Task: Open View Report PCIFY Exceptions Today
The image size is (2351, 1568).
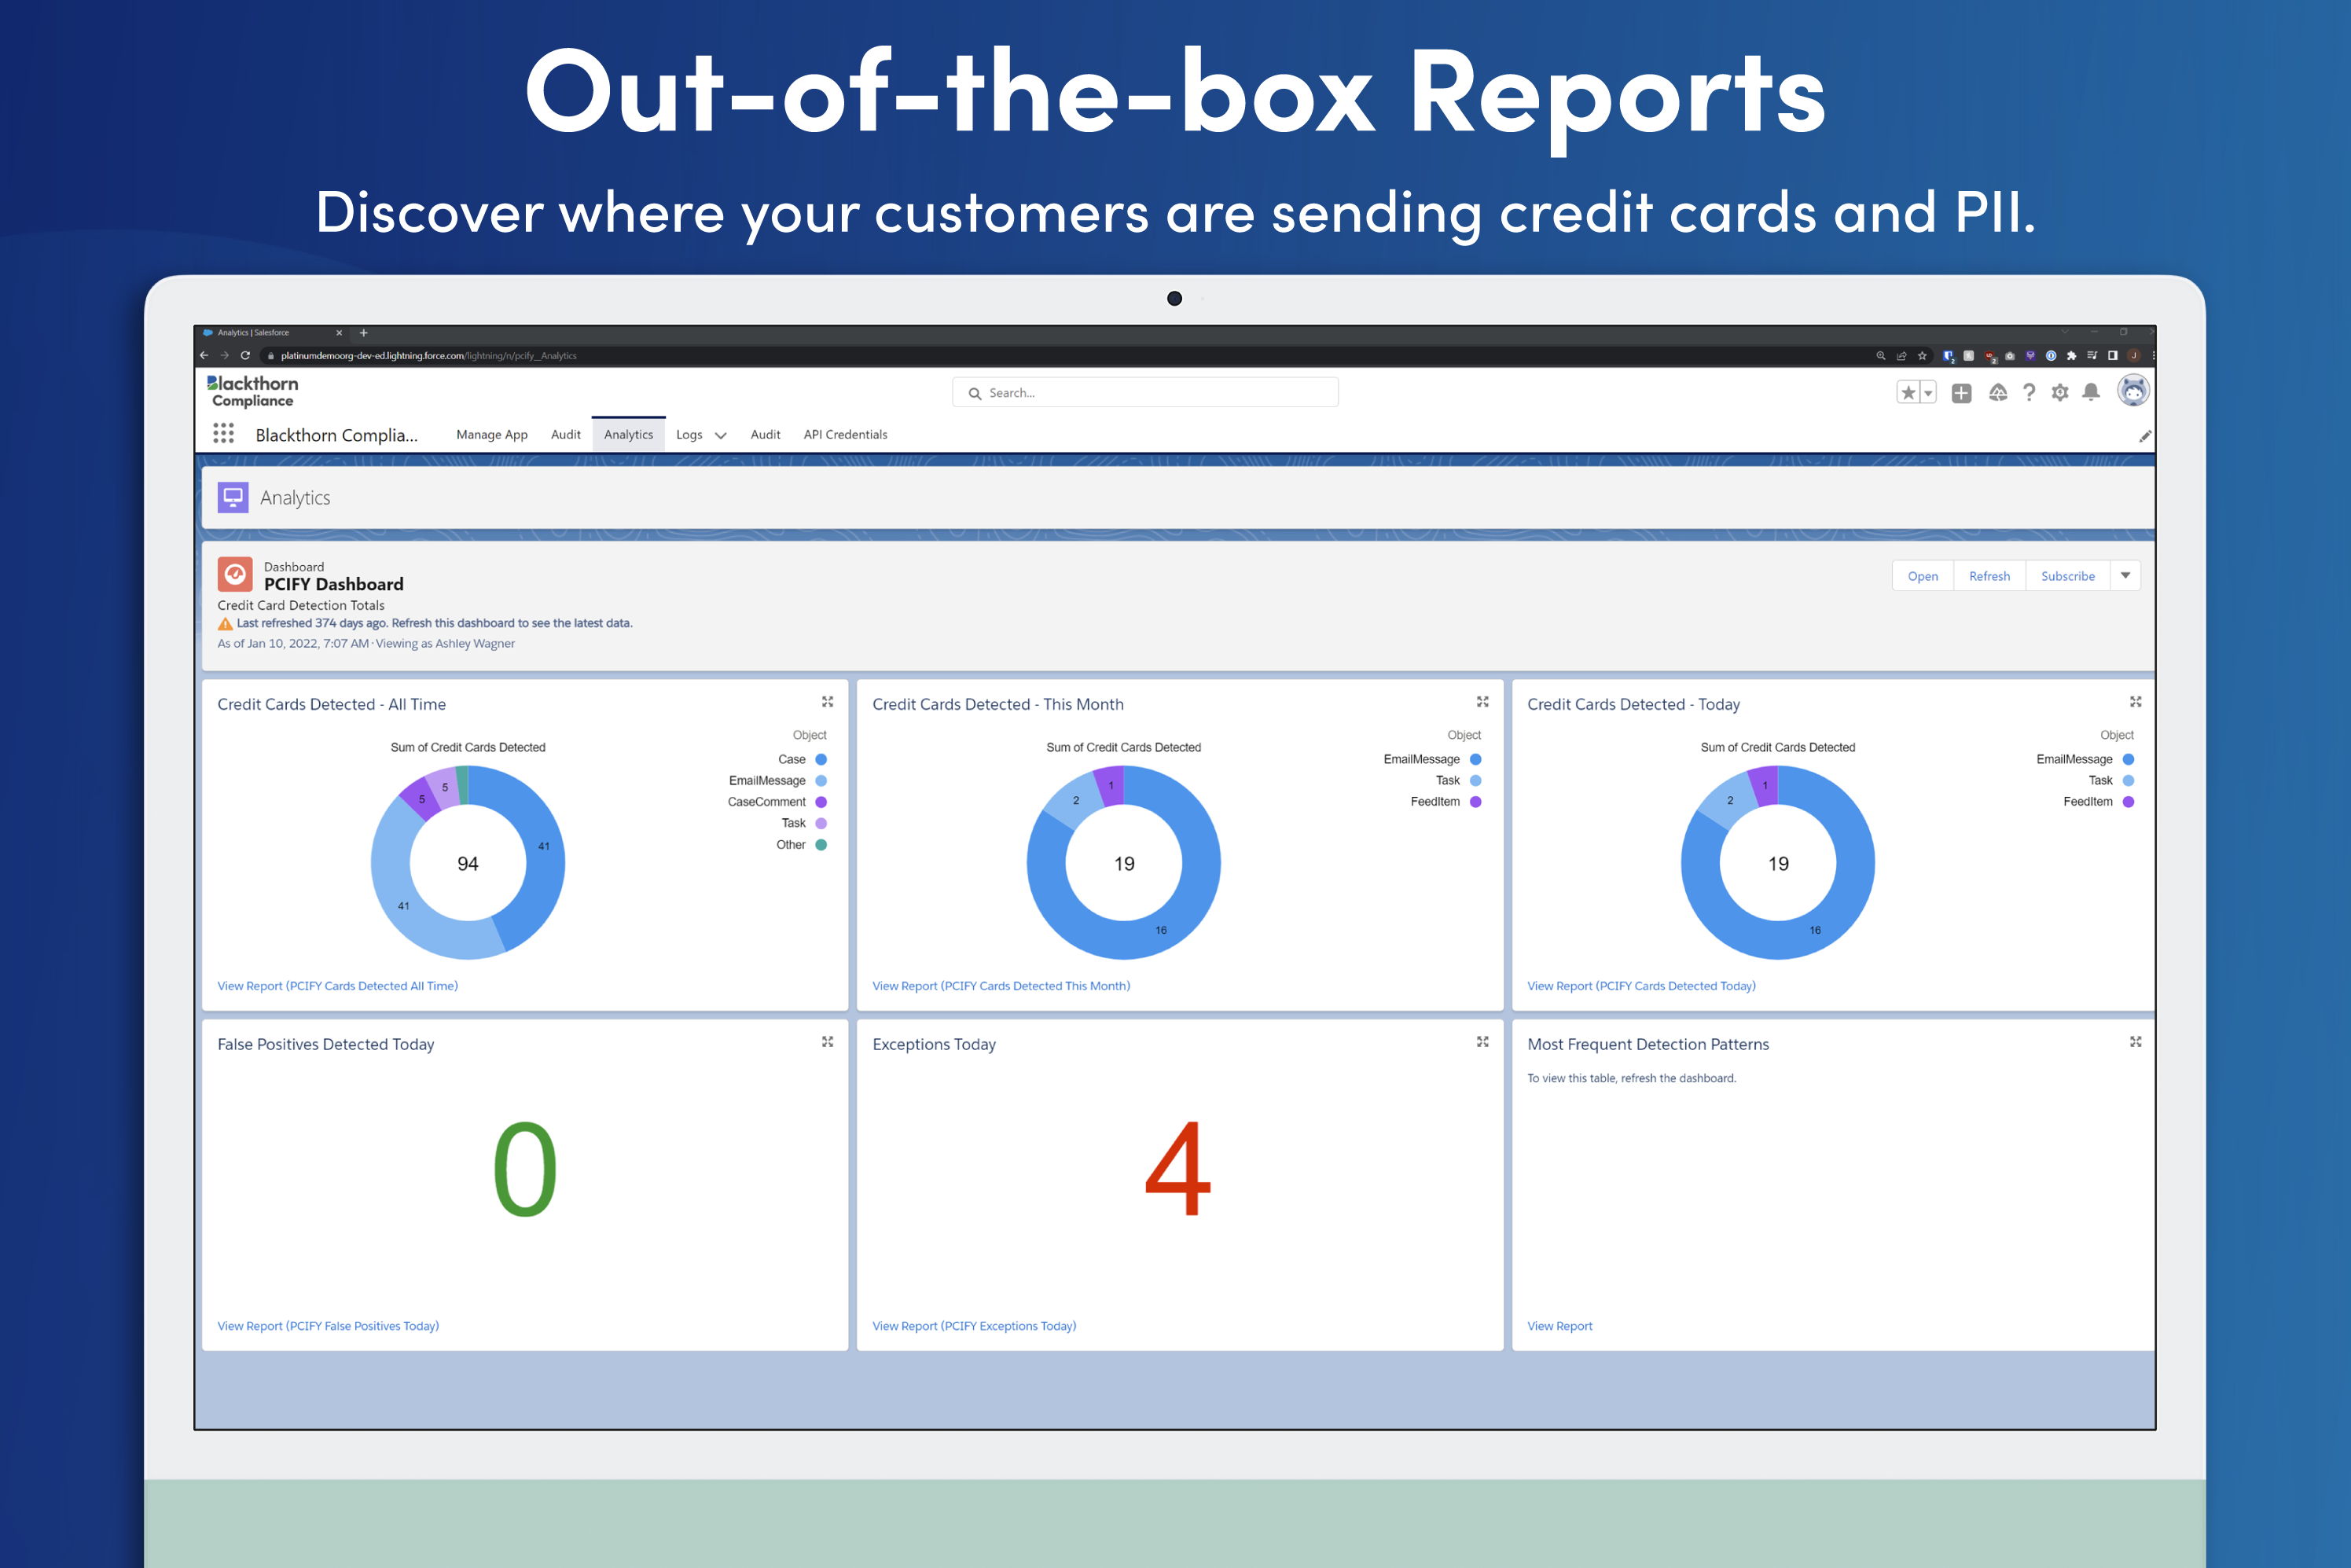Action: click(x=974, y=1326)
